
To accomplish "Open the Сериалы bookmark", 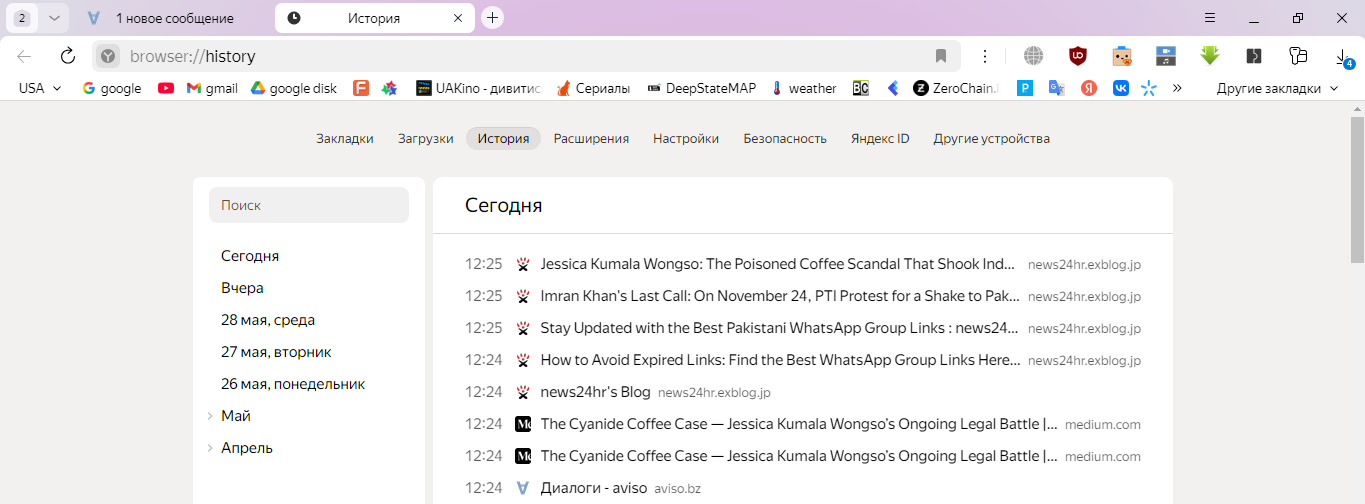I will (593, 88).
